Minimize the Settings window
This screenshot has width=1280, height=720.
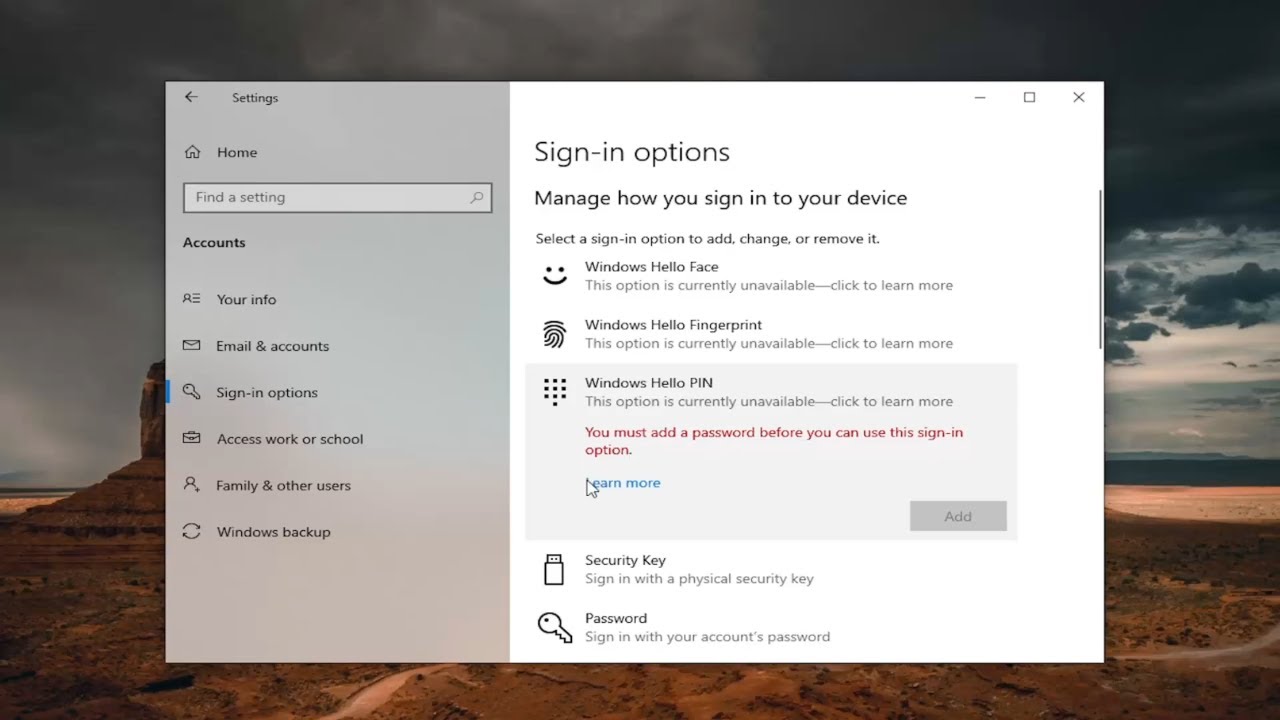[980, 97]
